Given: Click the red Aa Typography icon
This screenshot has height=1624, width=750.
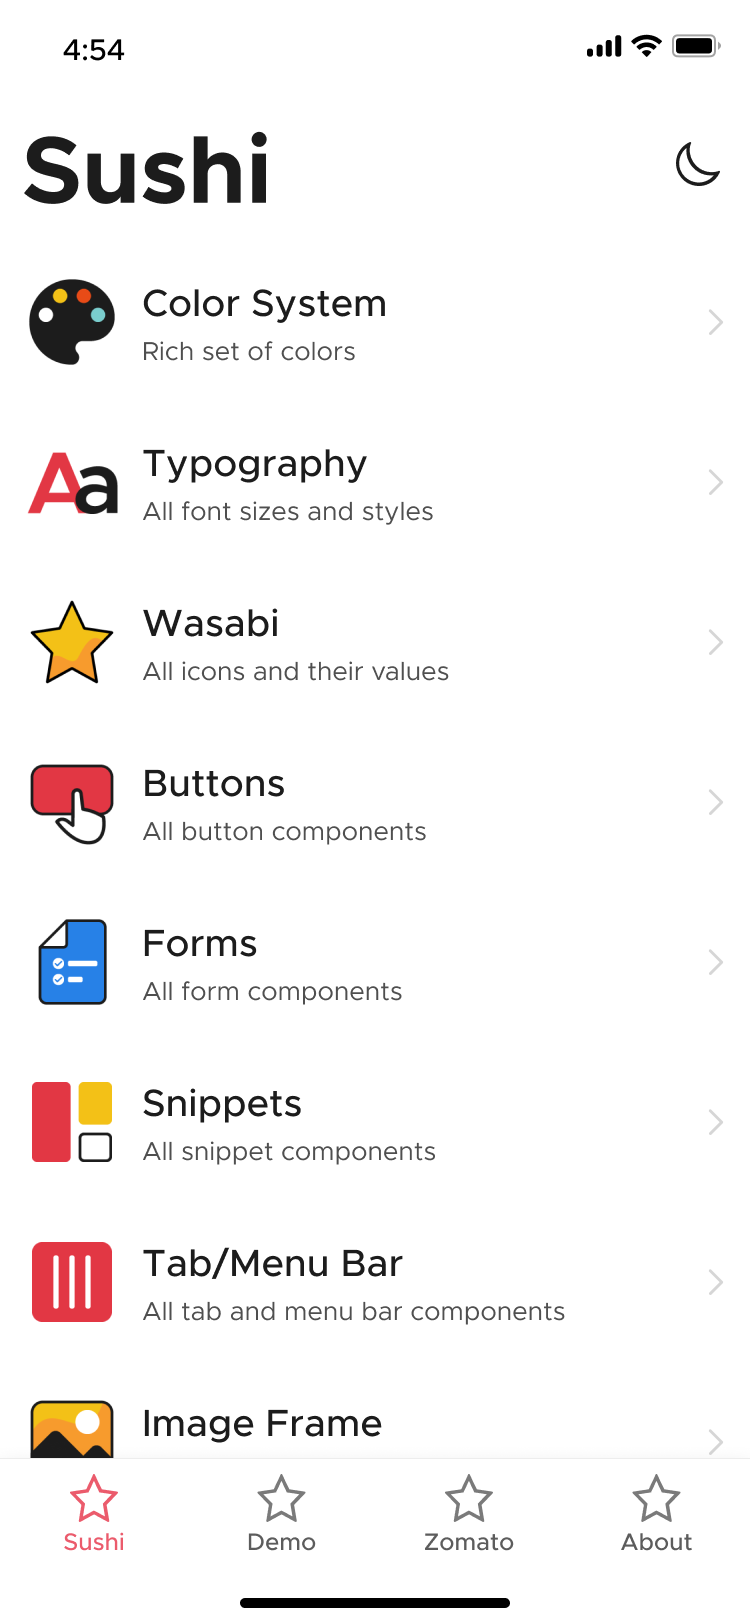Looking at the screenshot, I should click(x=72, y=483).
